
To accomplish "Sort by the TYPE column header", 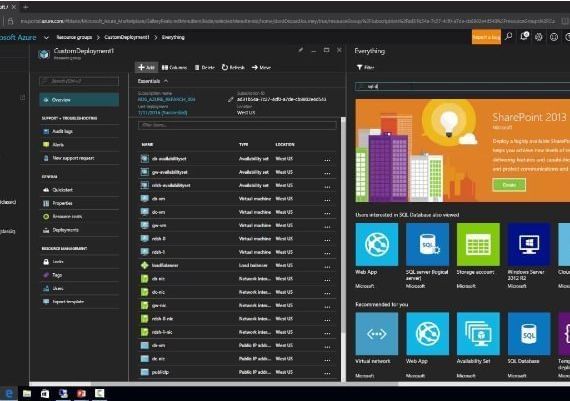I will tap(244, 144).
